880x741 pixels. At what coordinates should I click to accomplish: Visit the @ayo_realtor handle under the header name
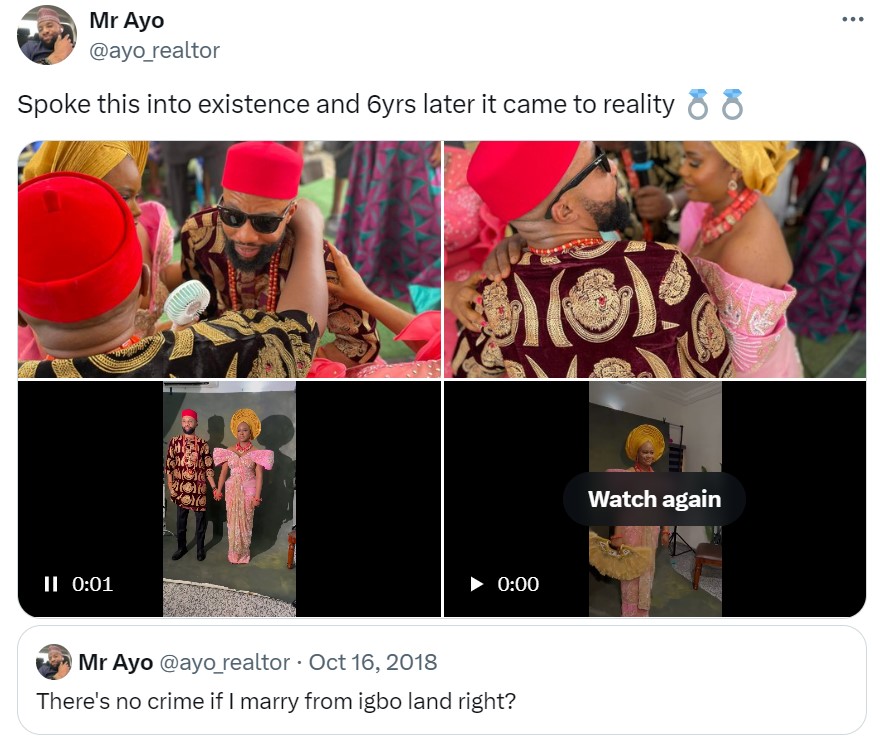[154, 50]
